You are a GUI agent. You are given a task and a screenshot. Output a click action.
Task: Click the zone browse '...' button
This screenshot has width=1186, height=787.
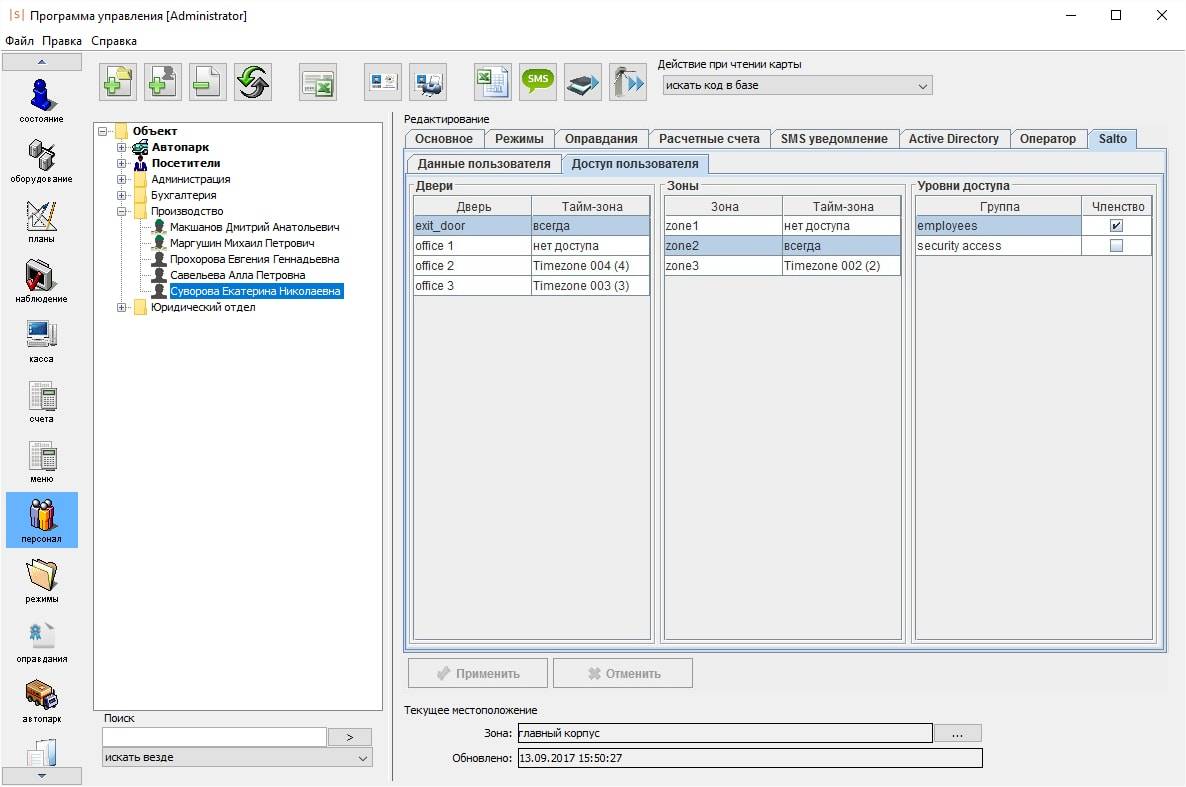(x=957, y=734)
